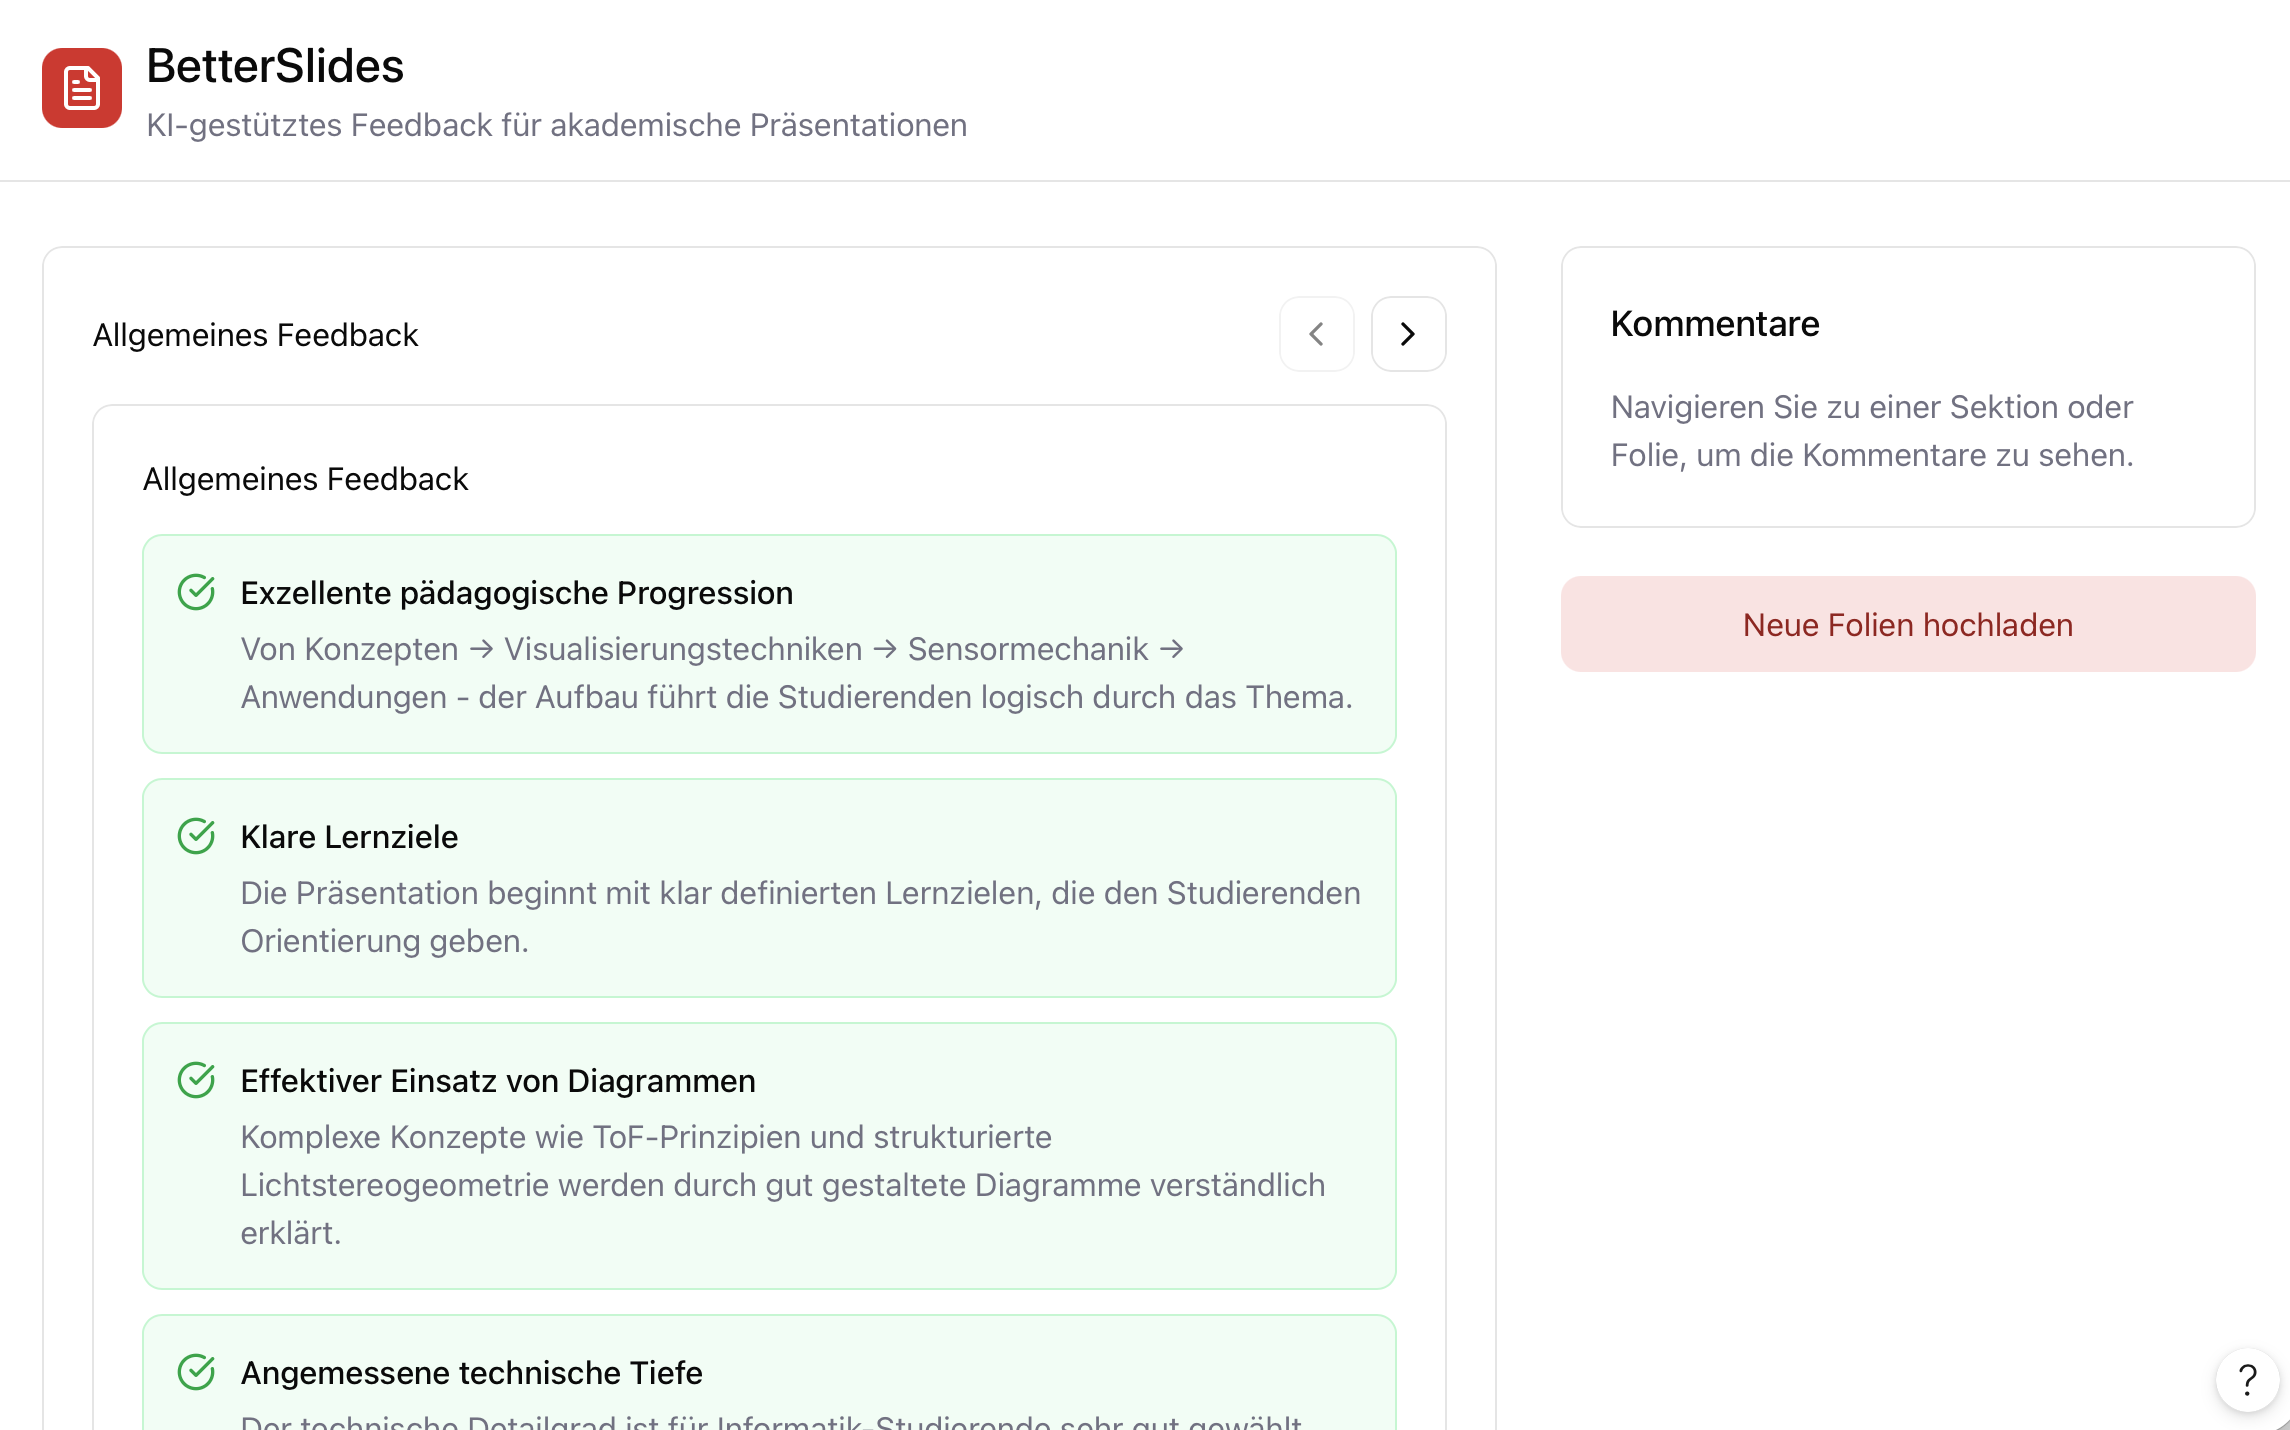Click the Kommentare heading
Viewport: 2290px width, 1430px height.
pyautogui.click(x=1715, y=324)
